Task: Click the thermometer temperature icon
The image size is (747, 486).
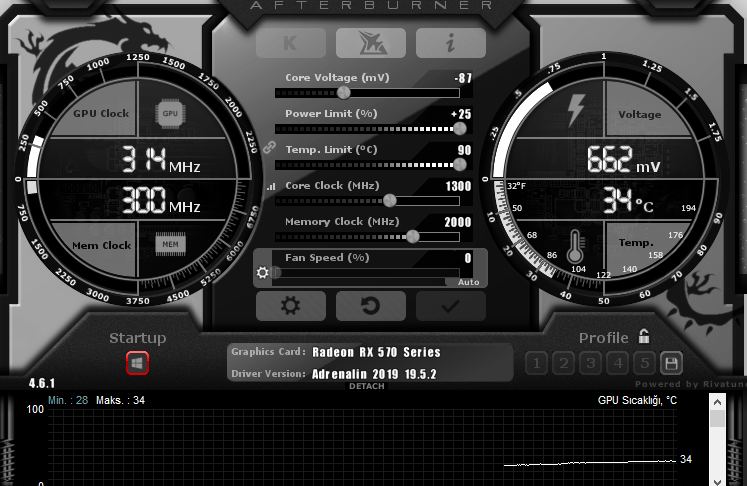Action: [575, 246]
